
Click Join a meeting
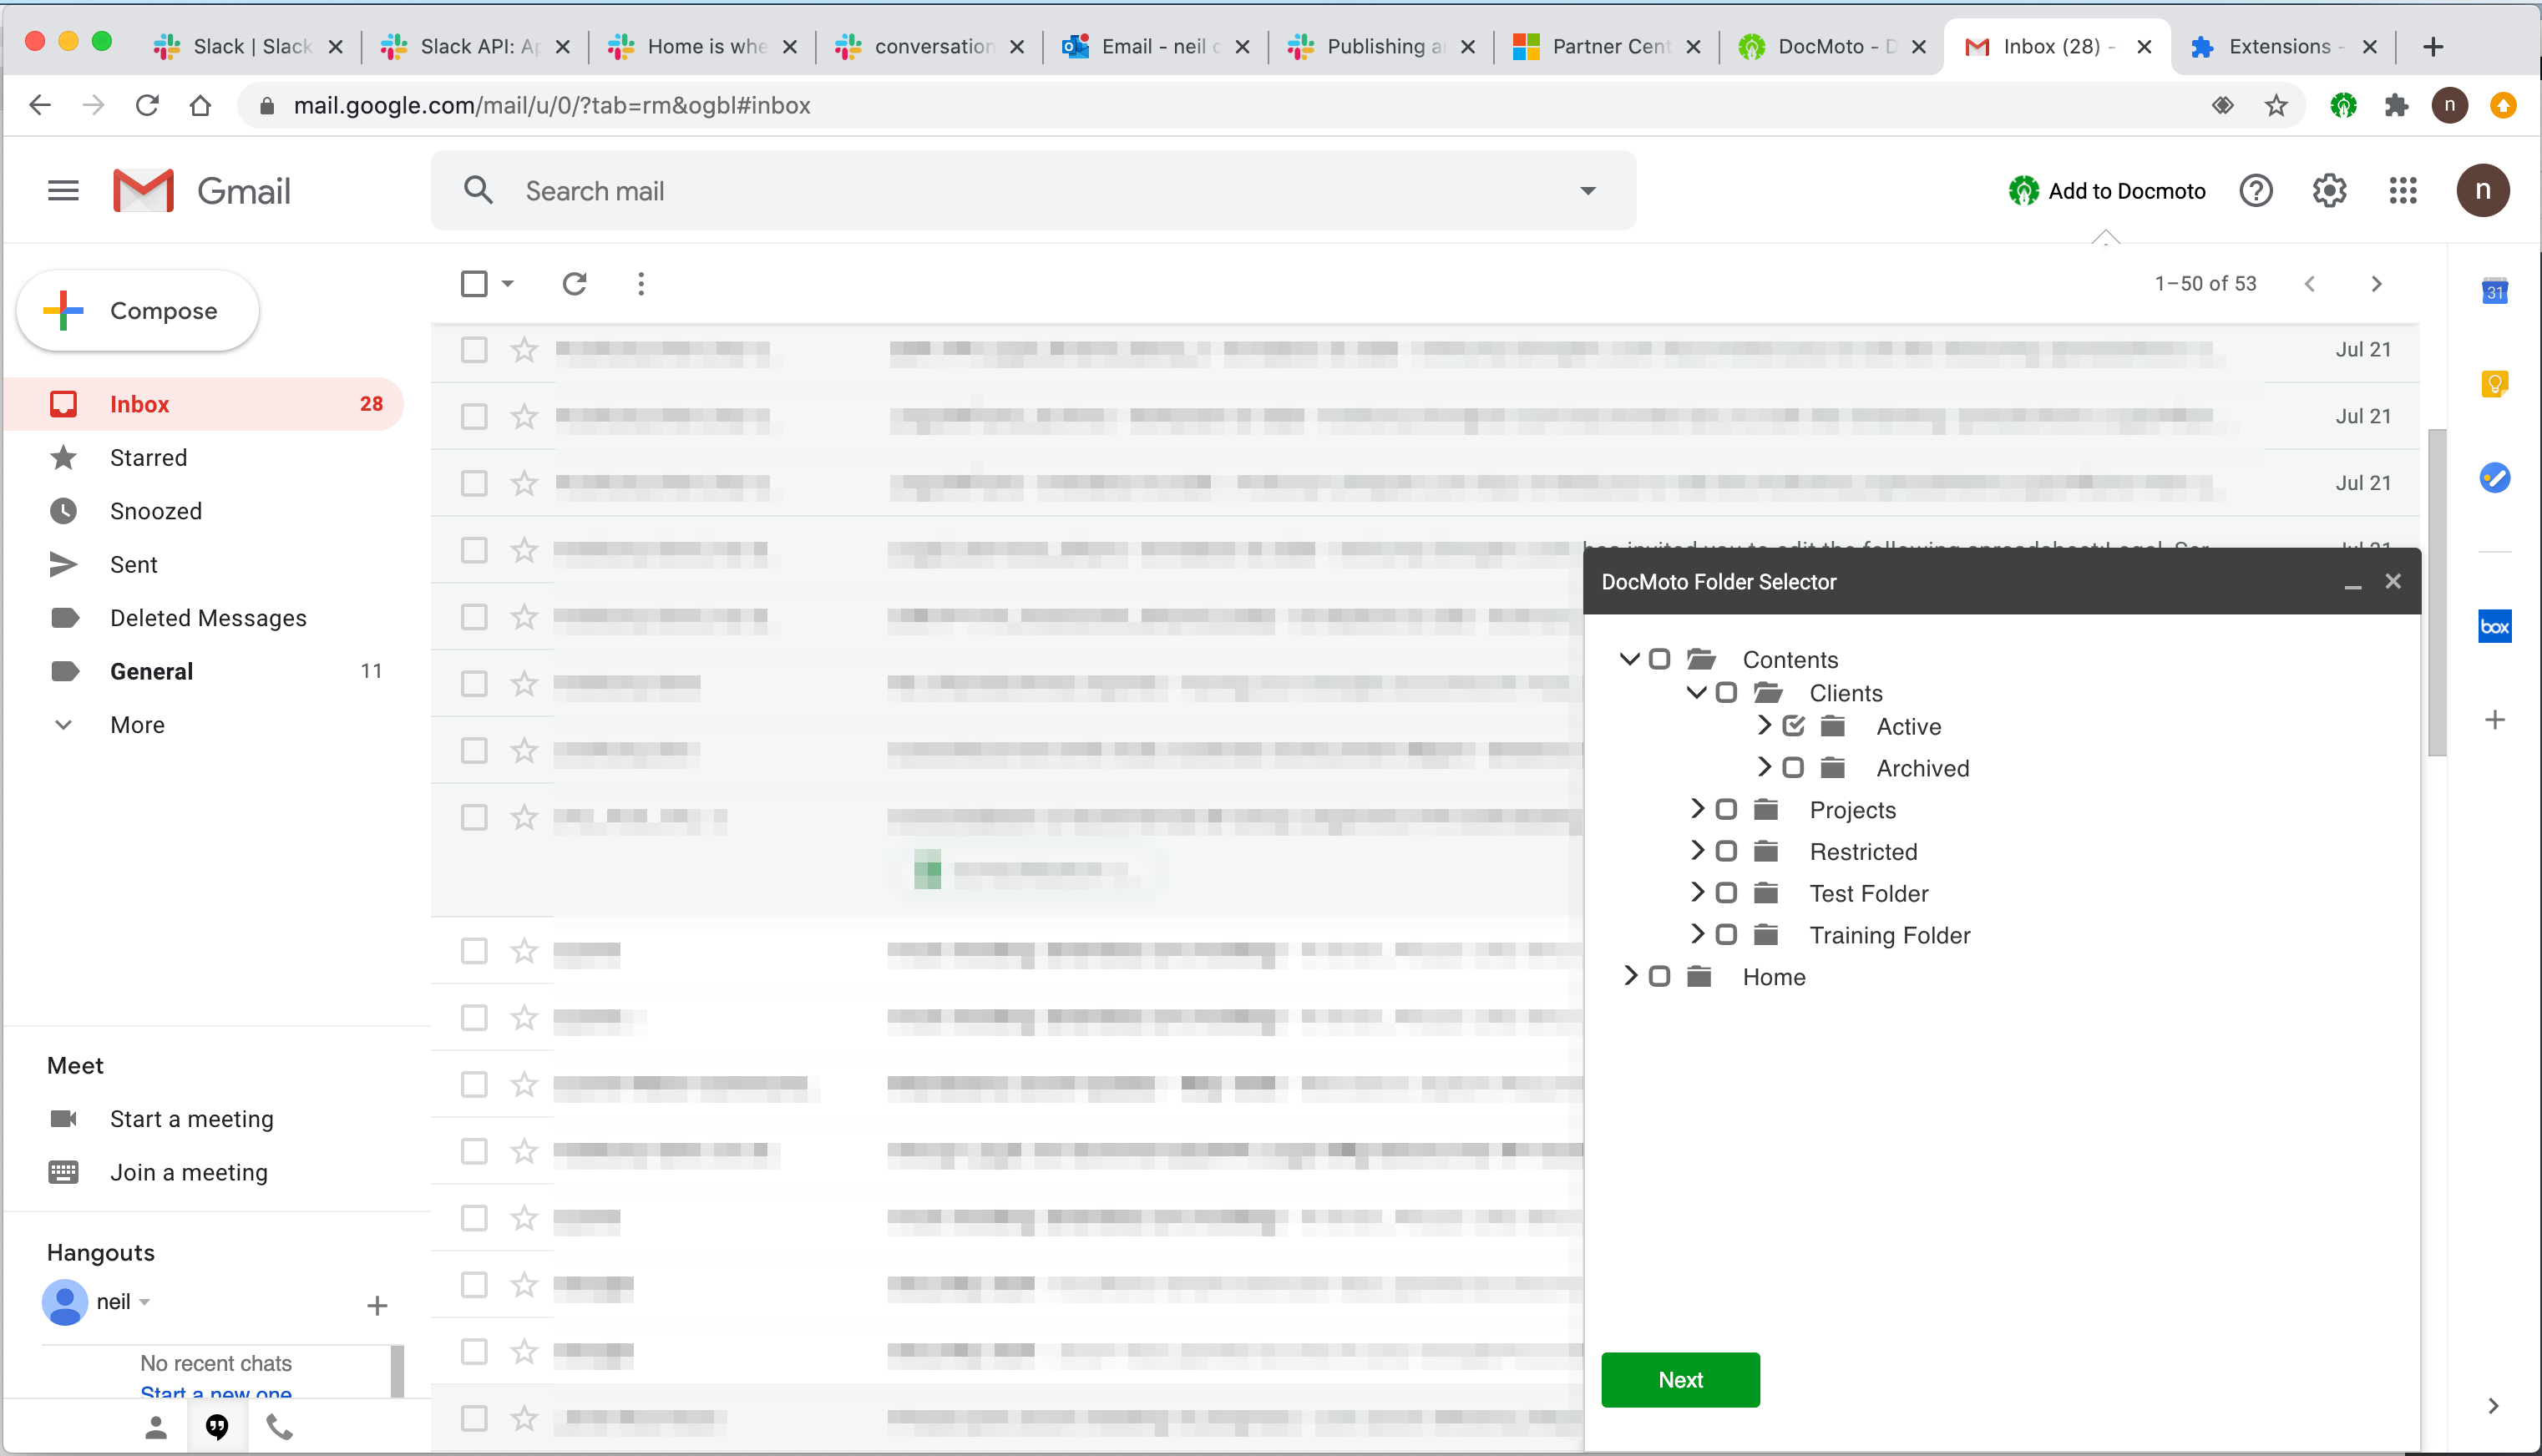point(188,1172)
